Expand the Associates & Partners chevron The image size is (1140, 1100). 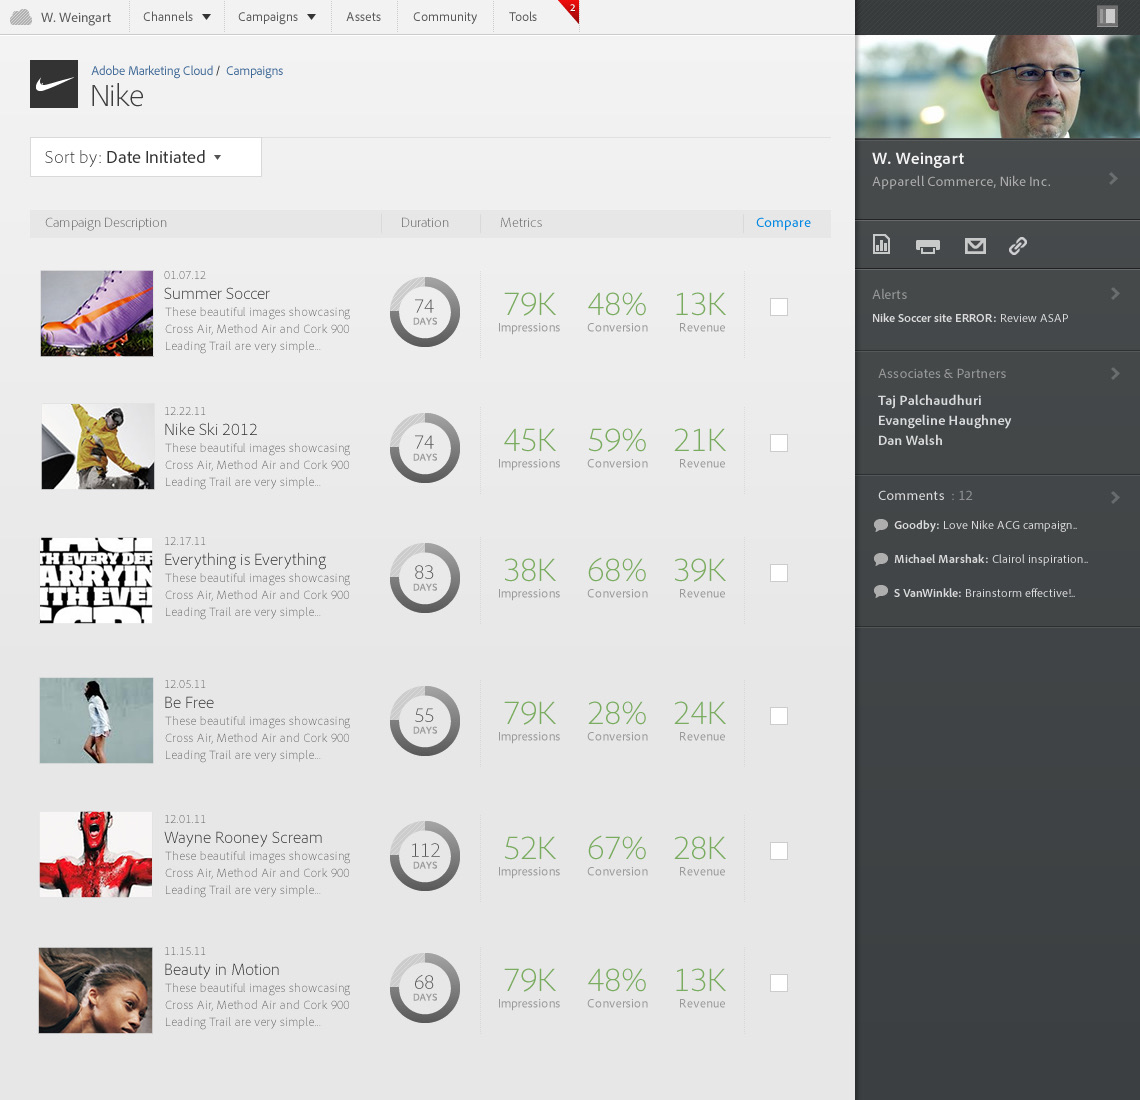(1115, 374)
